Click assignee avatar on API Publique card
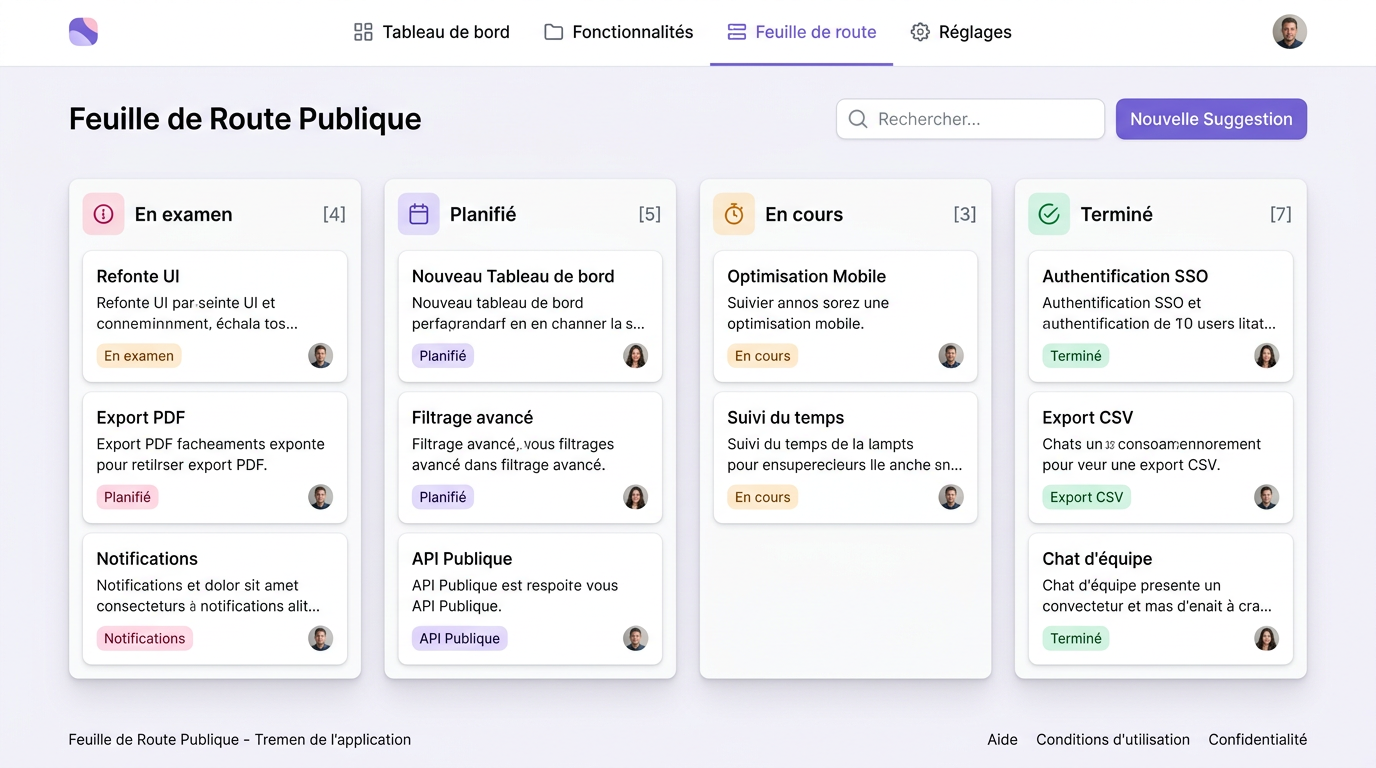1376x768 pixels. click(636, 638)
